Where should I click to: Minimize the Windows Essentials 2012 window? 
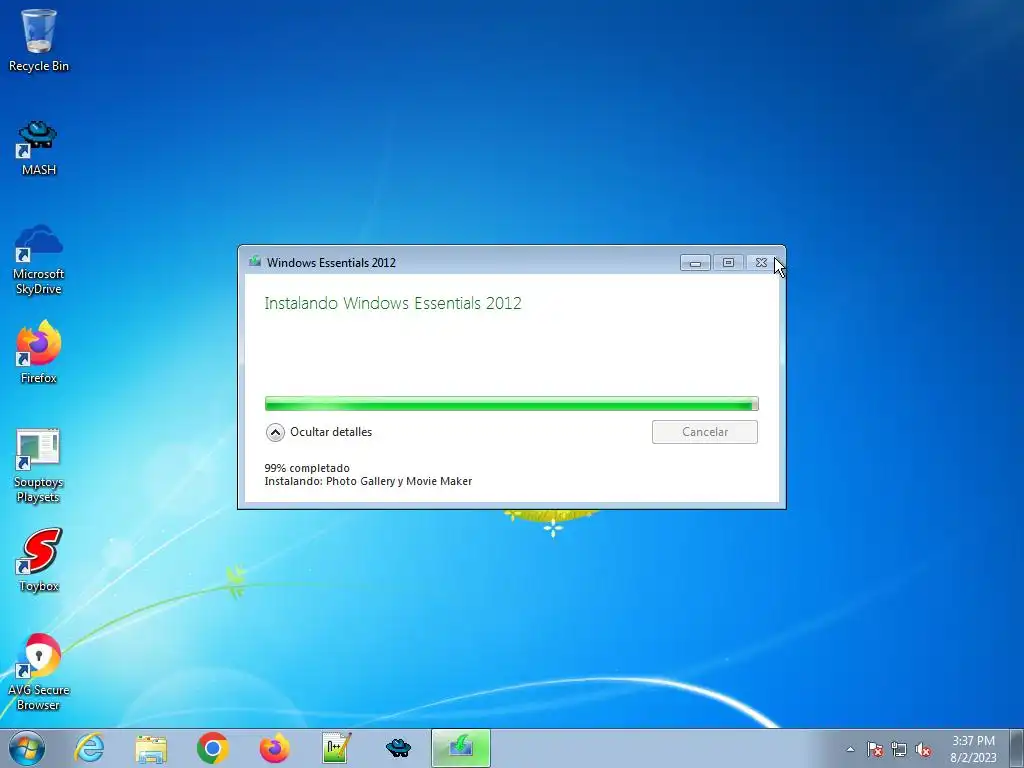695,263
